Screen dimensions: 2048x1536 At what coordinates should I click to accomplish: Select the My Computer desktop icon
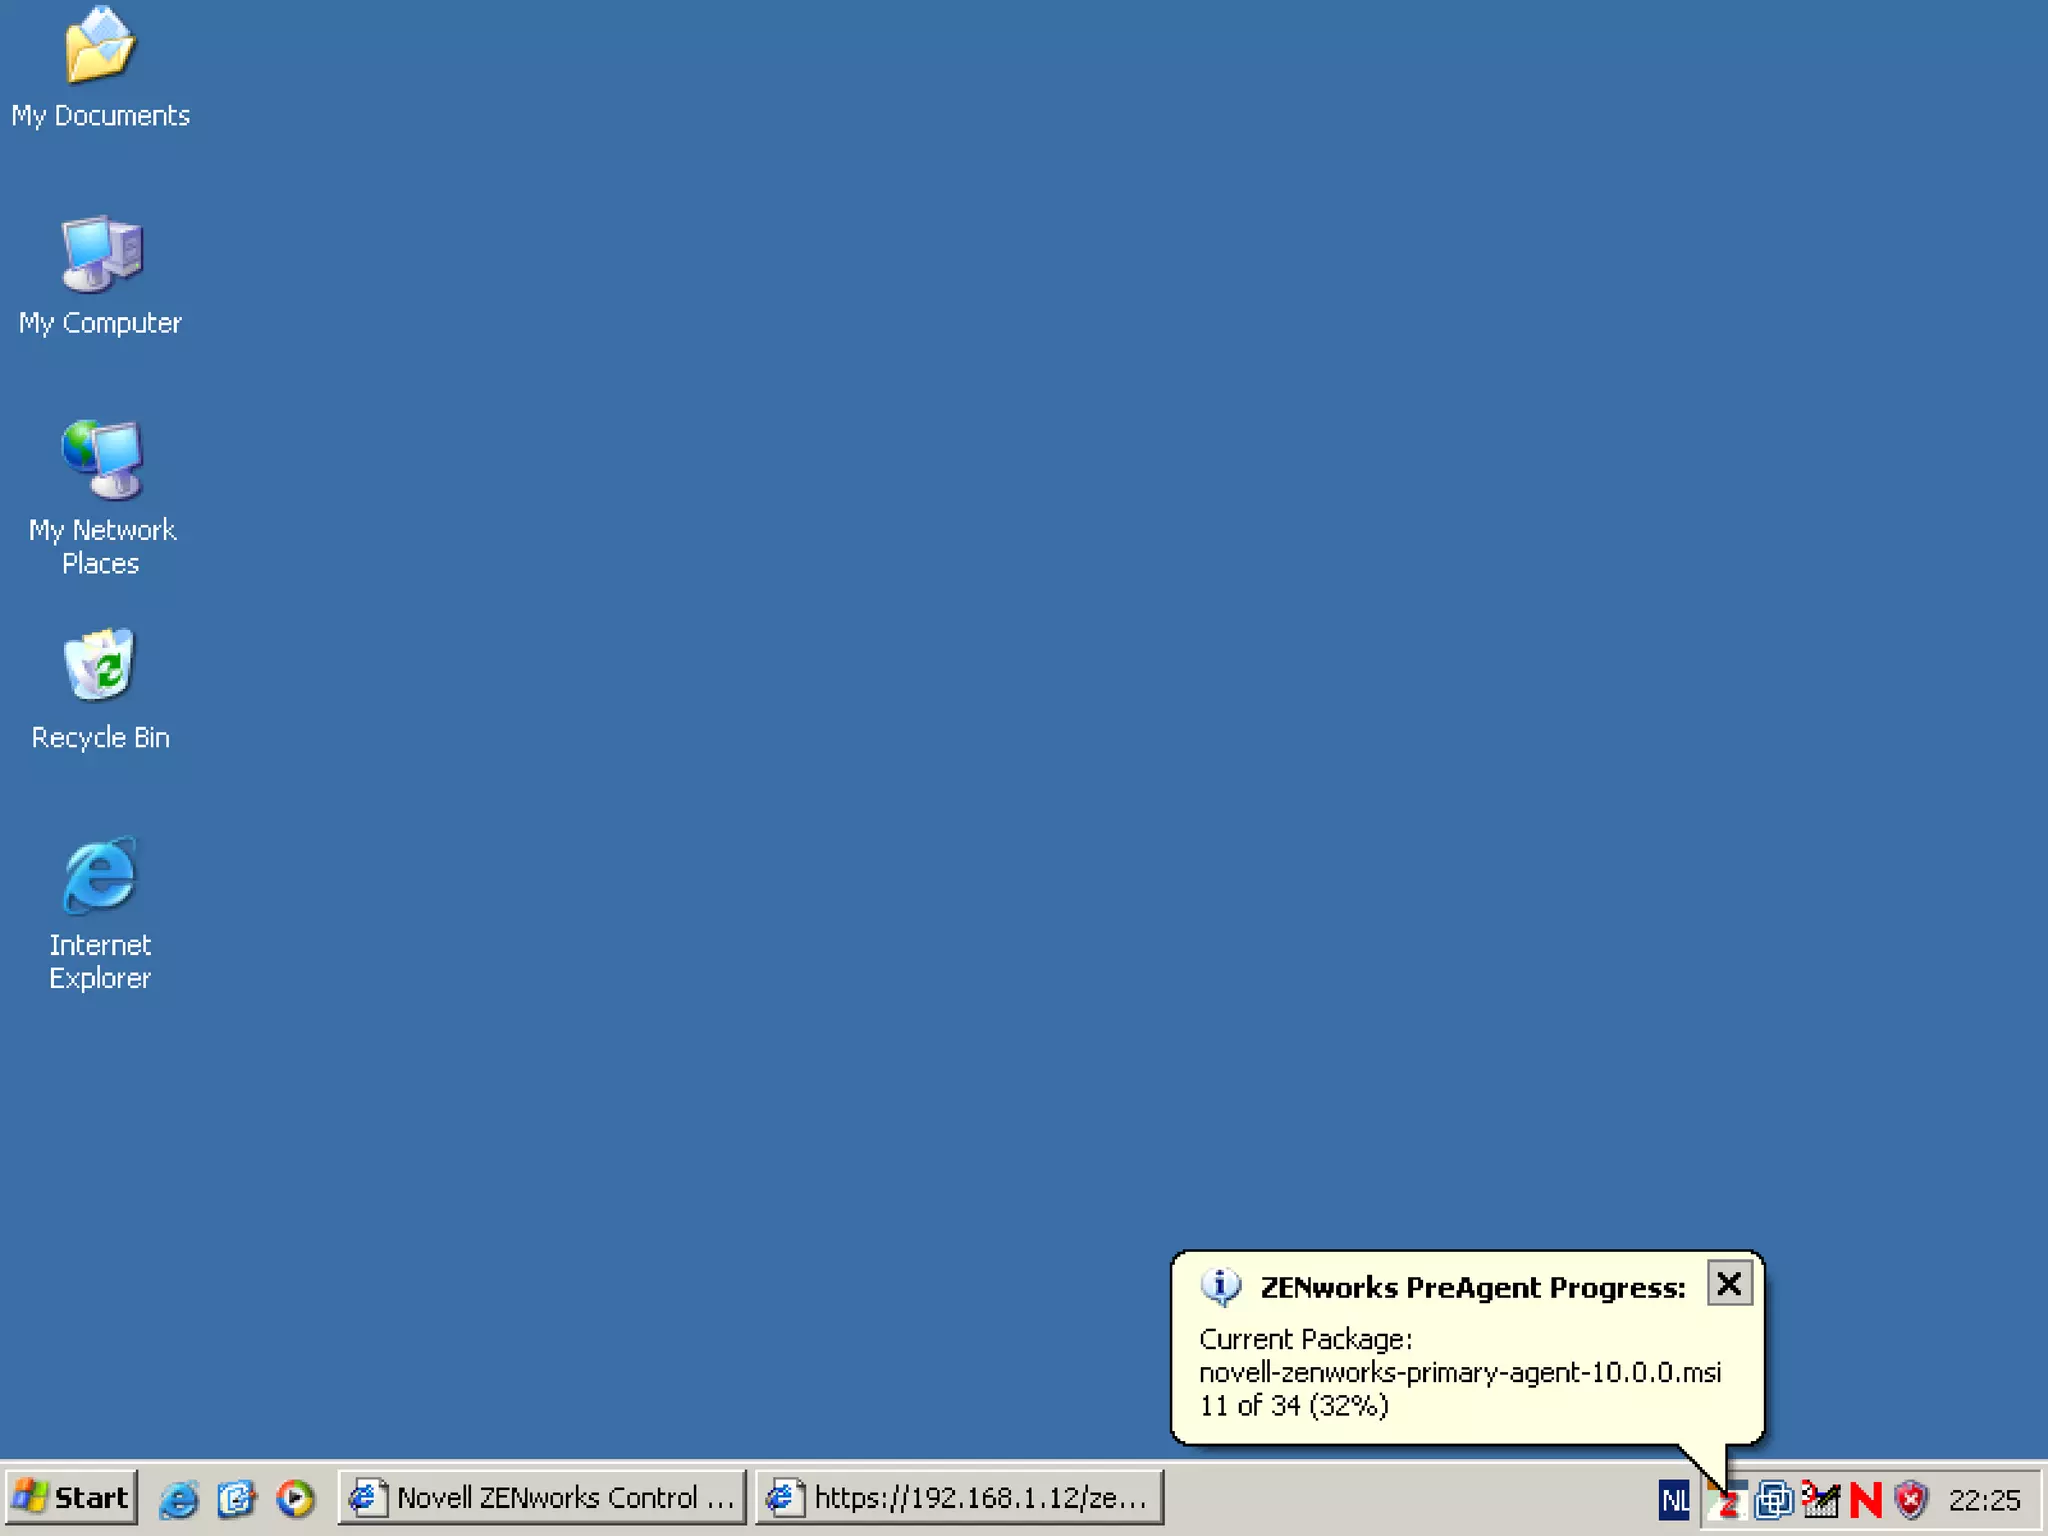click(100, 255)
